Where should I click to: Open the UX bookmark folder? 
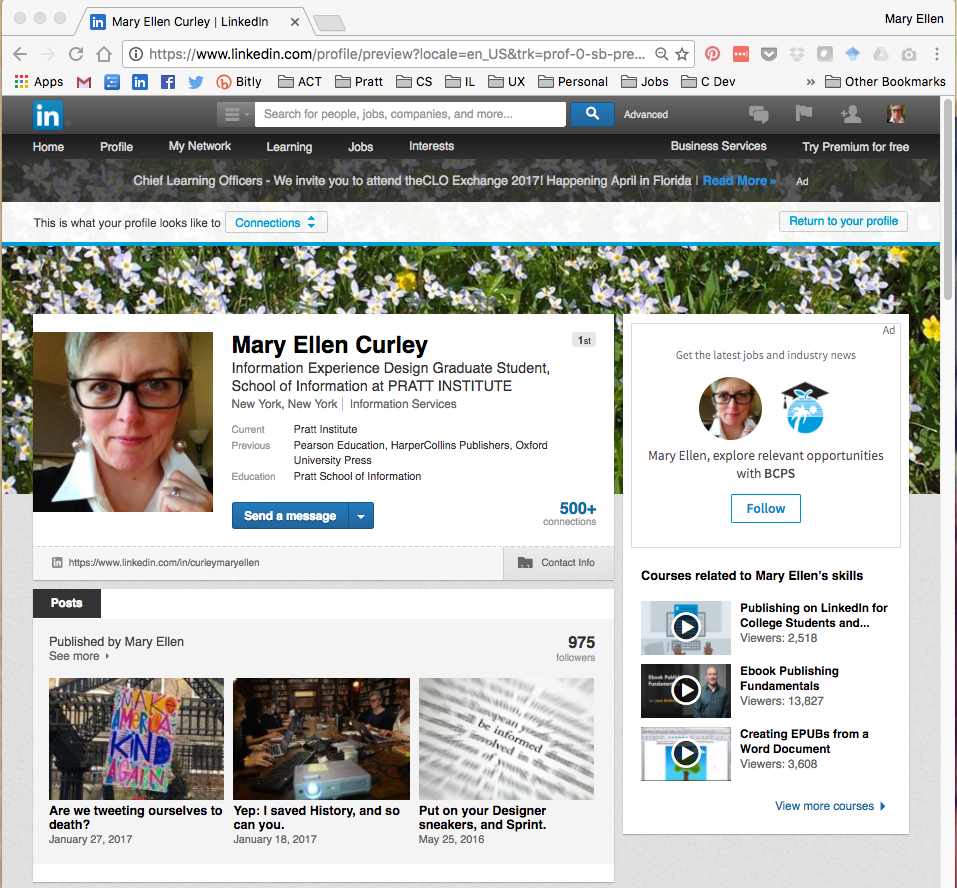coord(507,82)
